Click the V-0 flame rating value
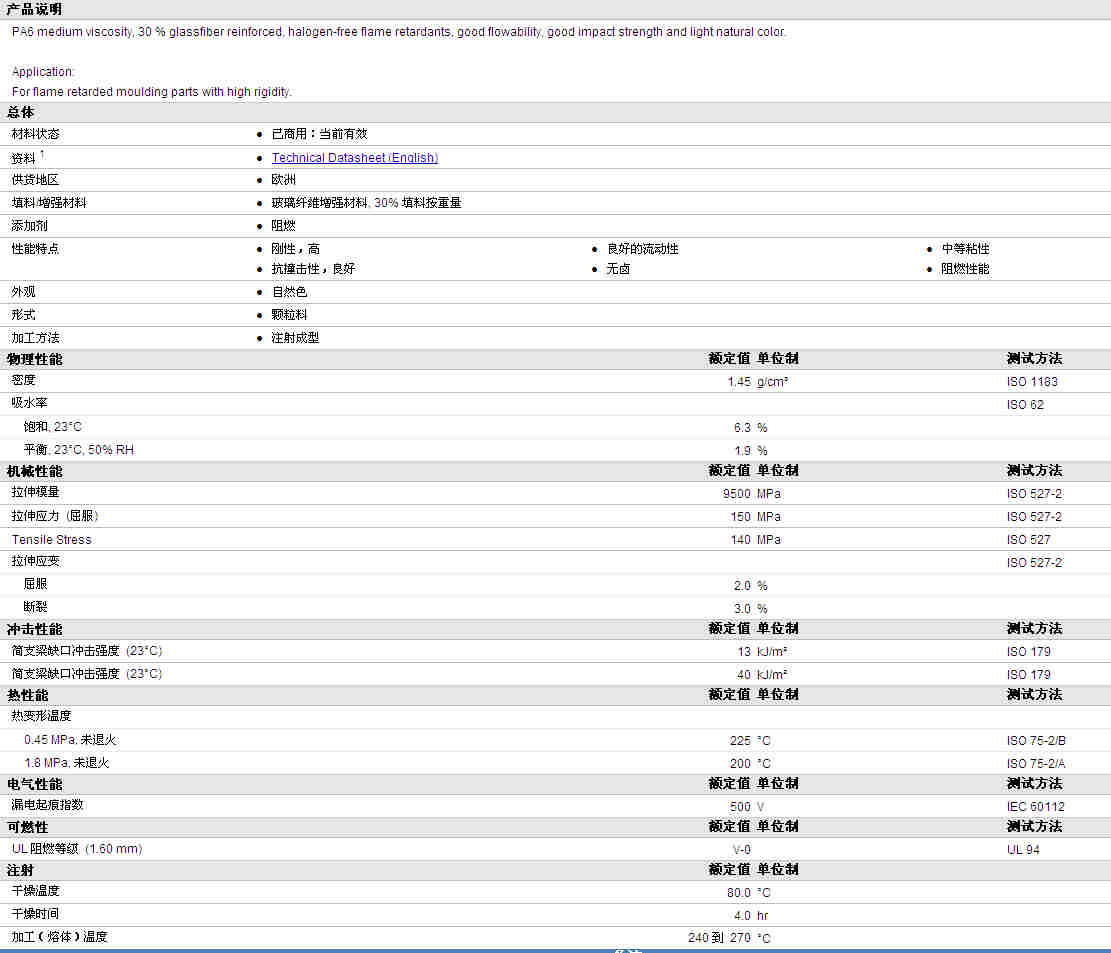Image resolution: width=1111 pixels, height=953 pixels. [x=741, y=850]
